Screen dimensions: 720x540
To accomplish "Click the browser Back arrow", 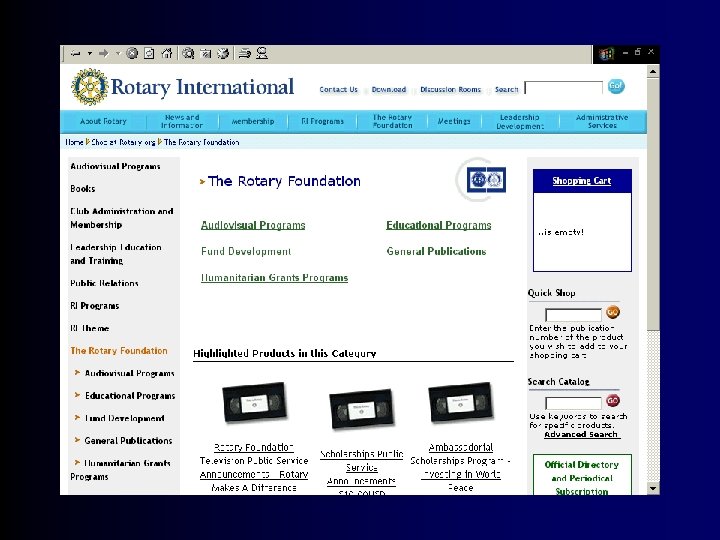I will [76, 54].
